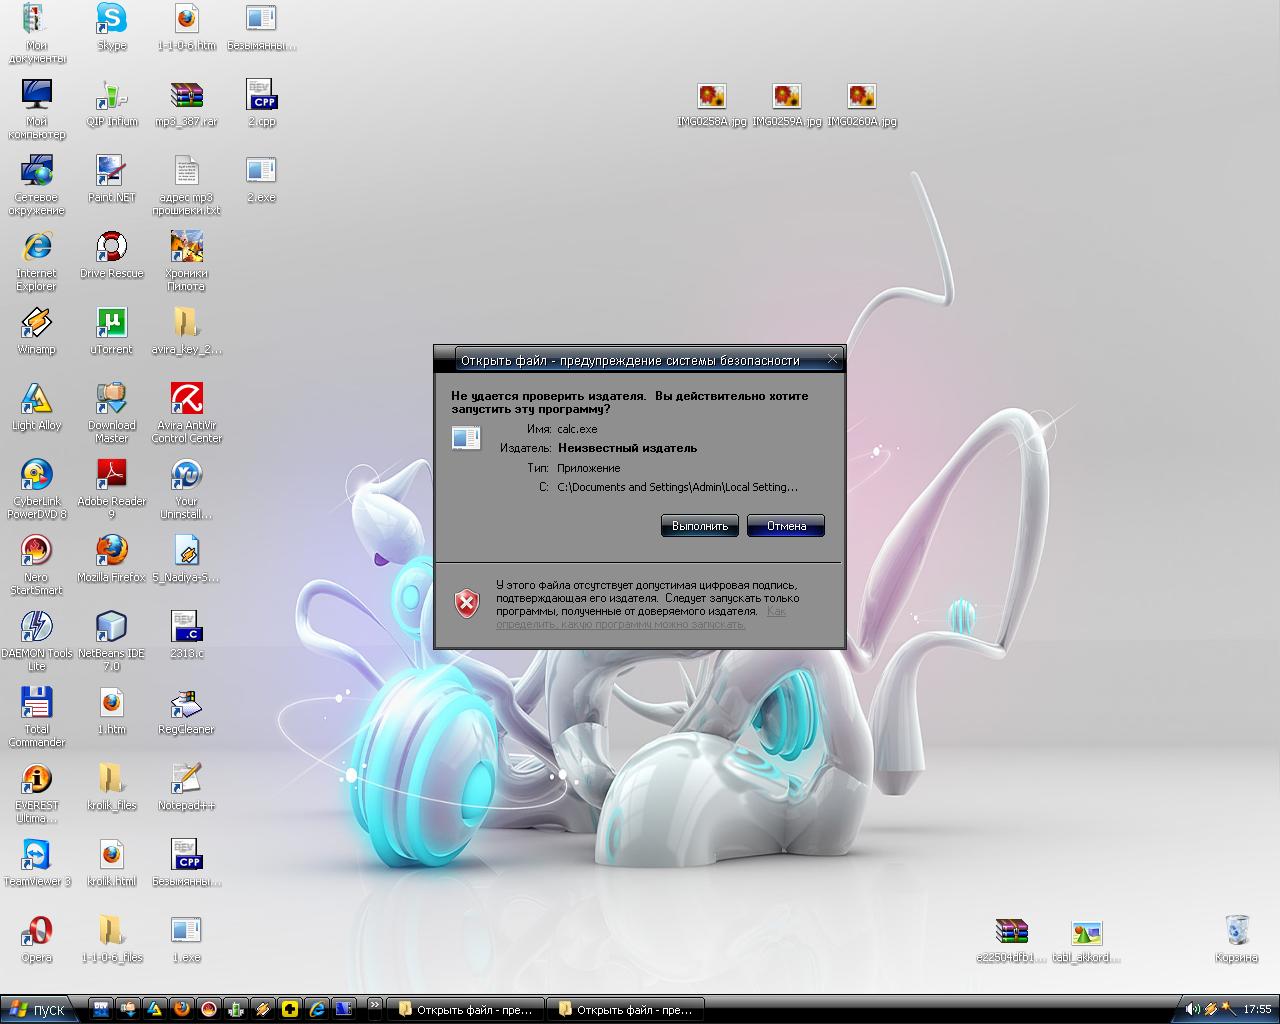Click the Выполнить button in security dialog
The height and width of the screenshot is (1024, 1280).
(700, 526)
